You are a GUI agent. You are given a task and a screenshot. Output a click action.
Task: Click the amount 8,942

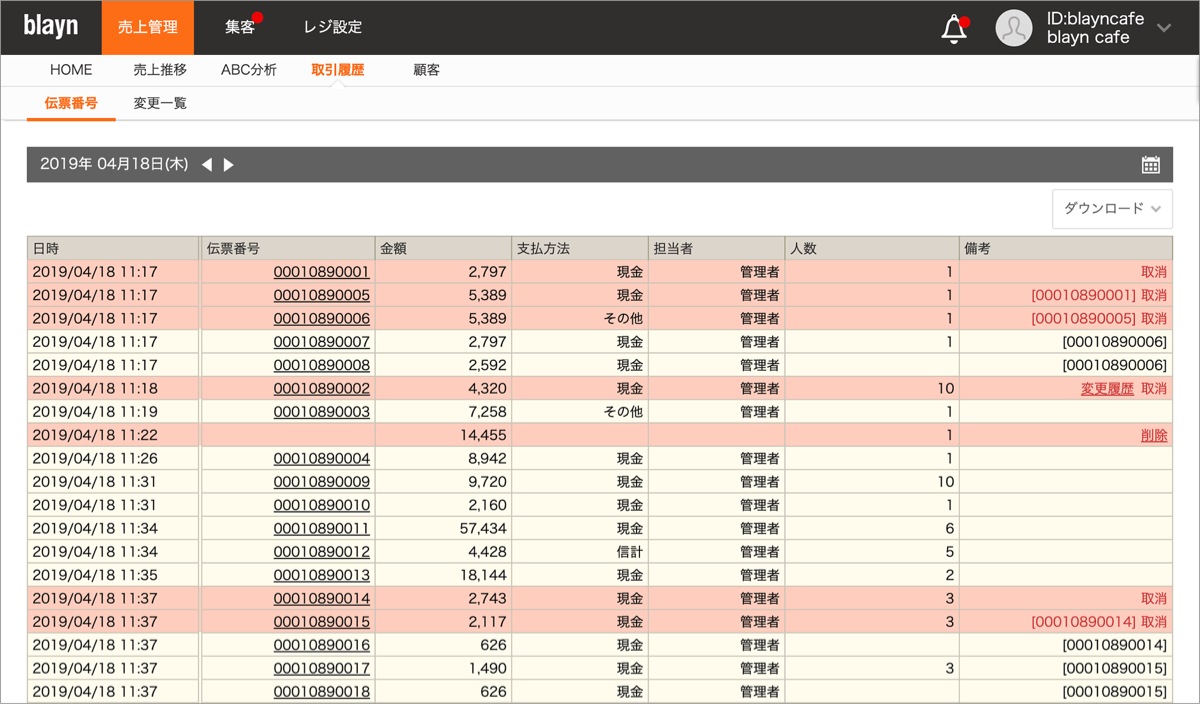click(487, 458)
